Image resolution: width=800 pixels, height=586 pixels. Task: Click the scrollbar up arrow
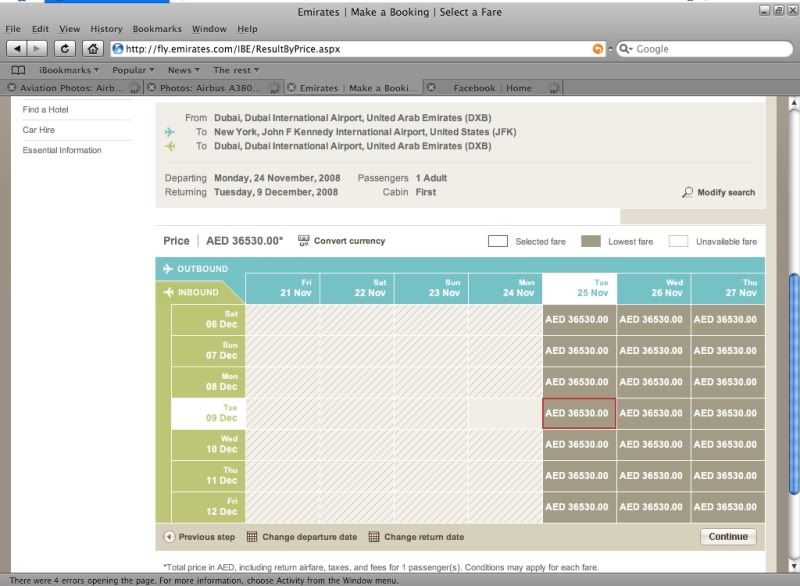(x=794, y=103)
